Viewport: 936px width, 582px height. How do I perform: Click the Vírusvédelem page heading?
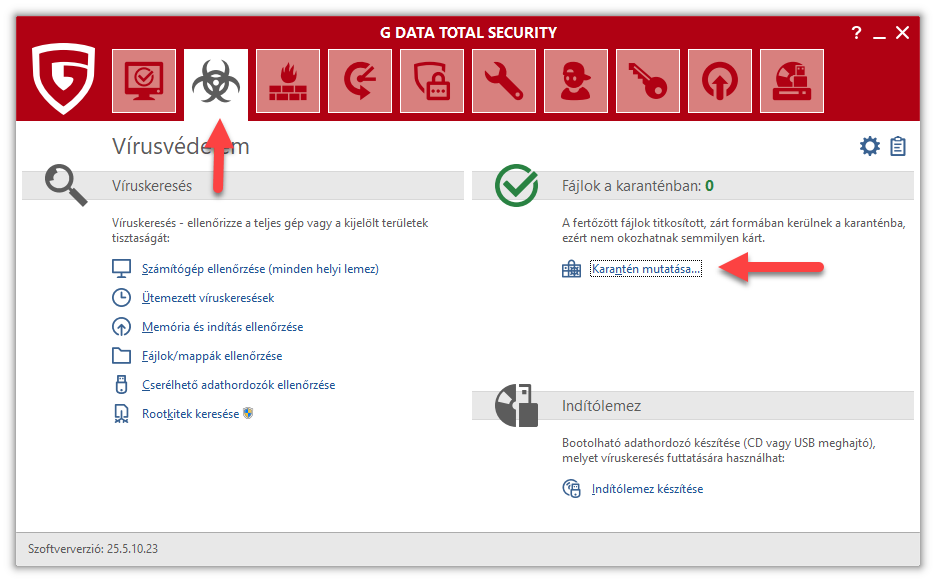pyautogui.click(x=181, y=146)
